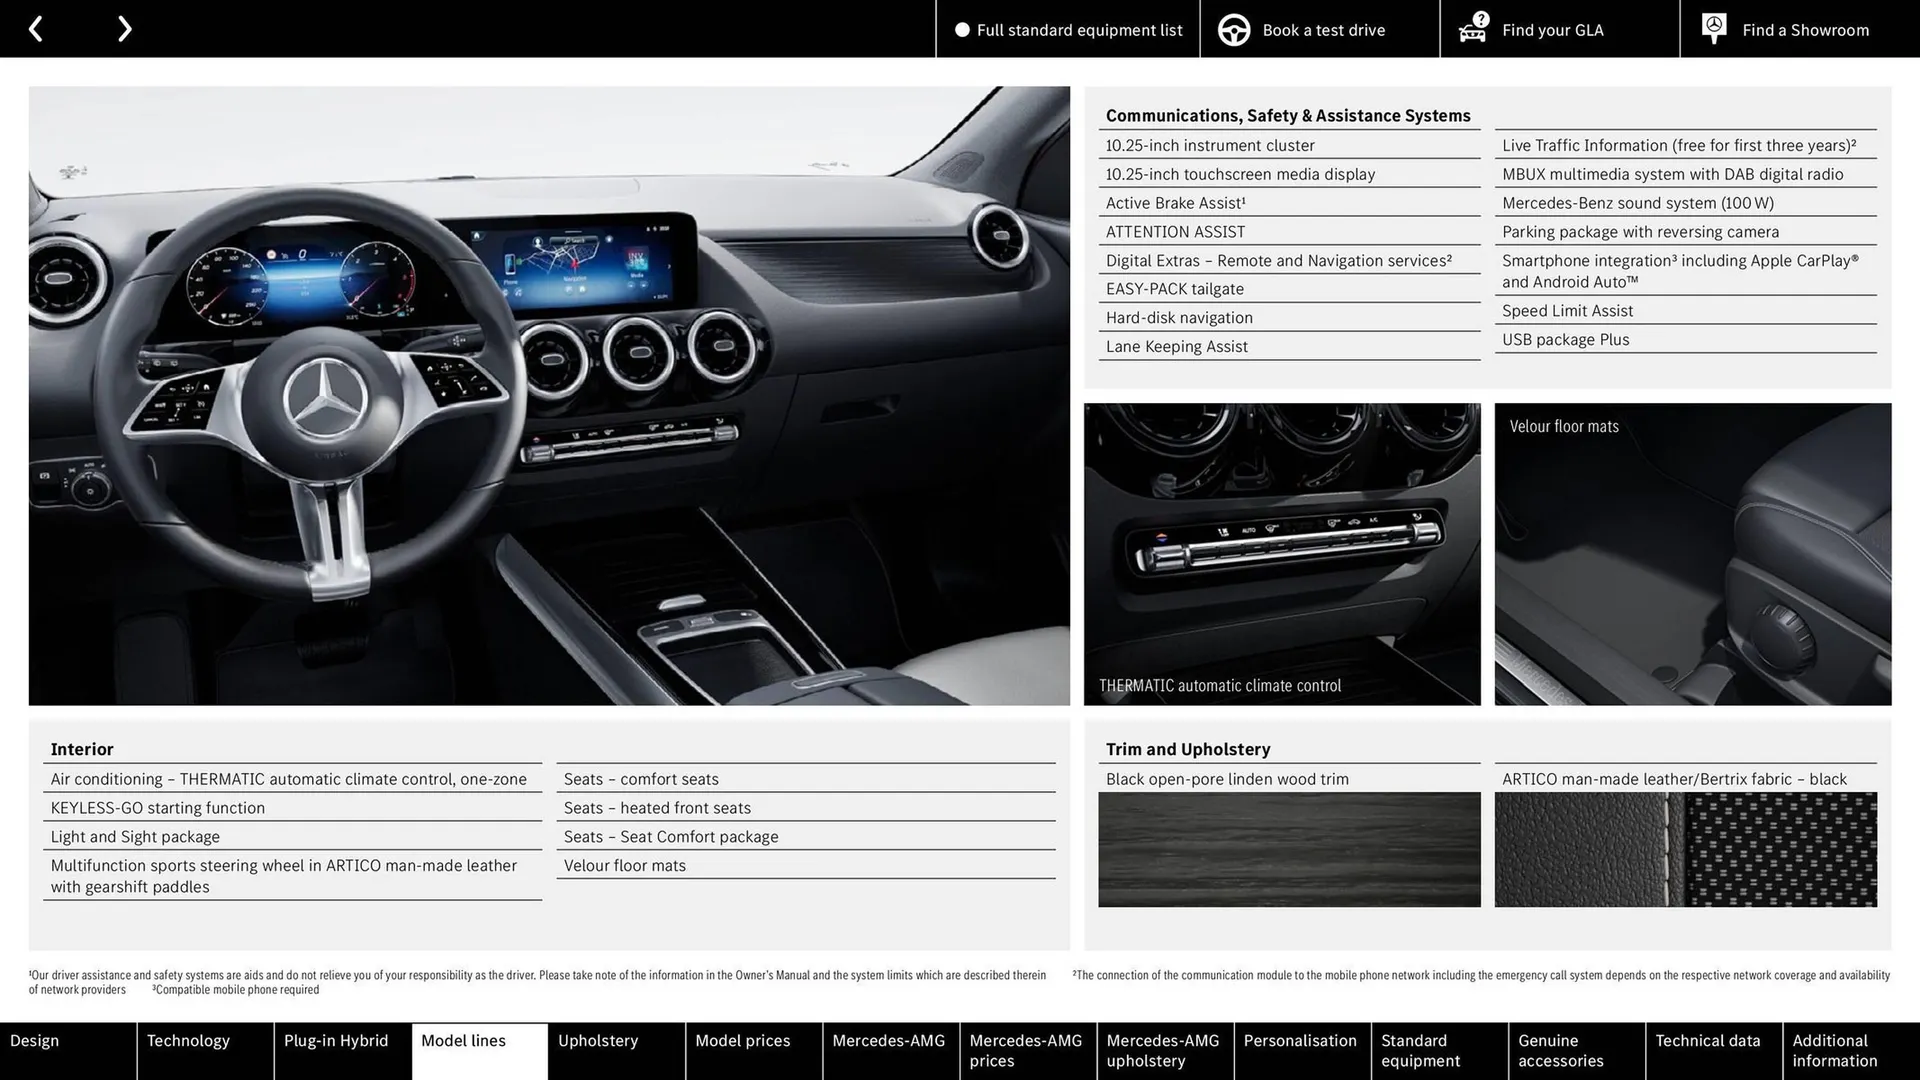Viewport: 1920px width, 1080px height.
Task: Select the car icon beside Find your GLA
Action: click(x=1470, y=31)
